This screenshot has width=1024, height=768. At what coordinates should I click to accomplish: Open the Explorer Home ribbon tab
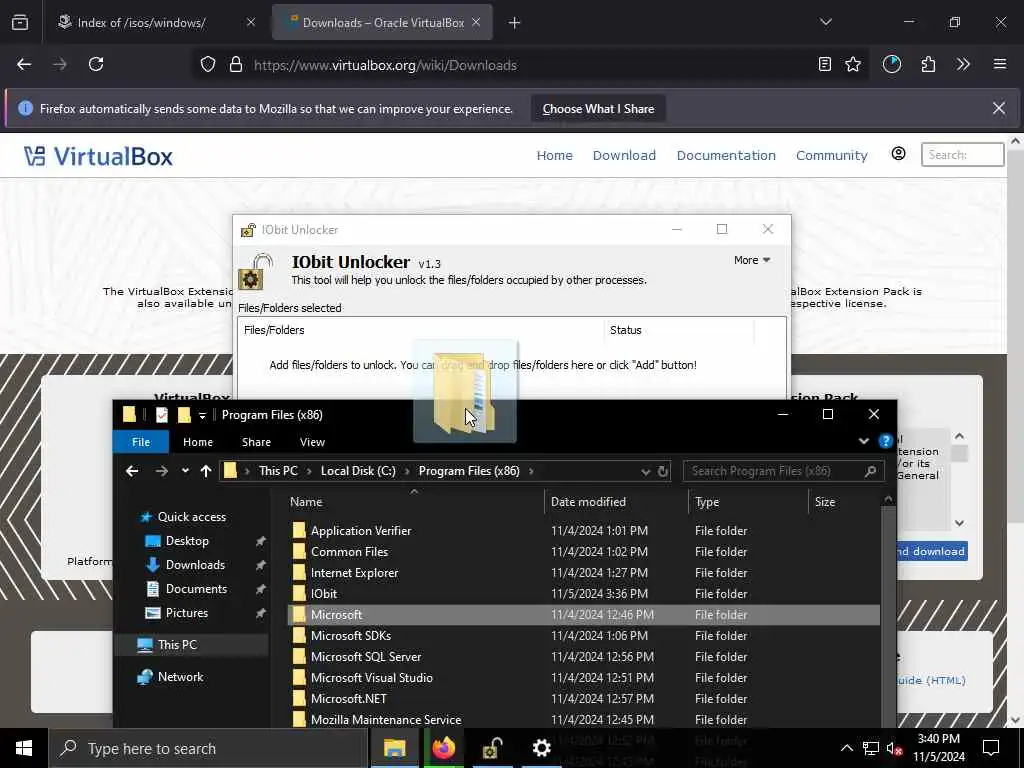pyautogui.click(x=198, y=442)
